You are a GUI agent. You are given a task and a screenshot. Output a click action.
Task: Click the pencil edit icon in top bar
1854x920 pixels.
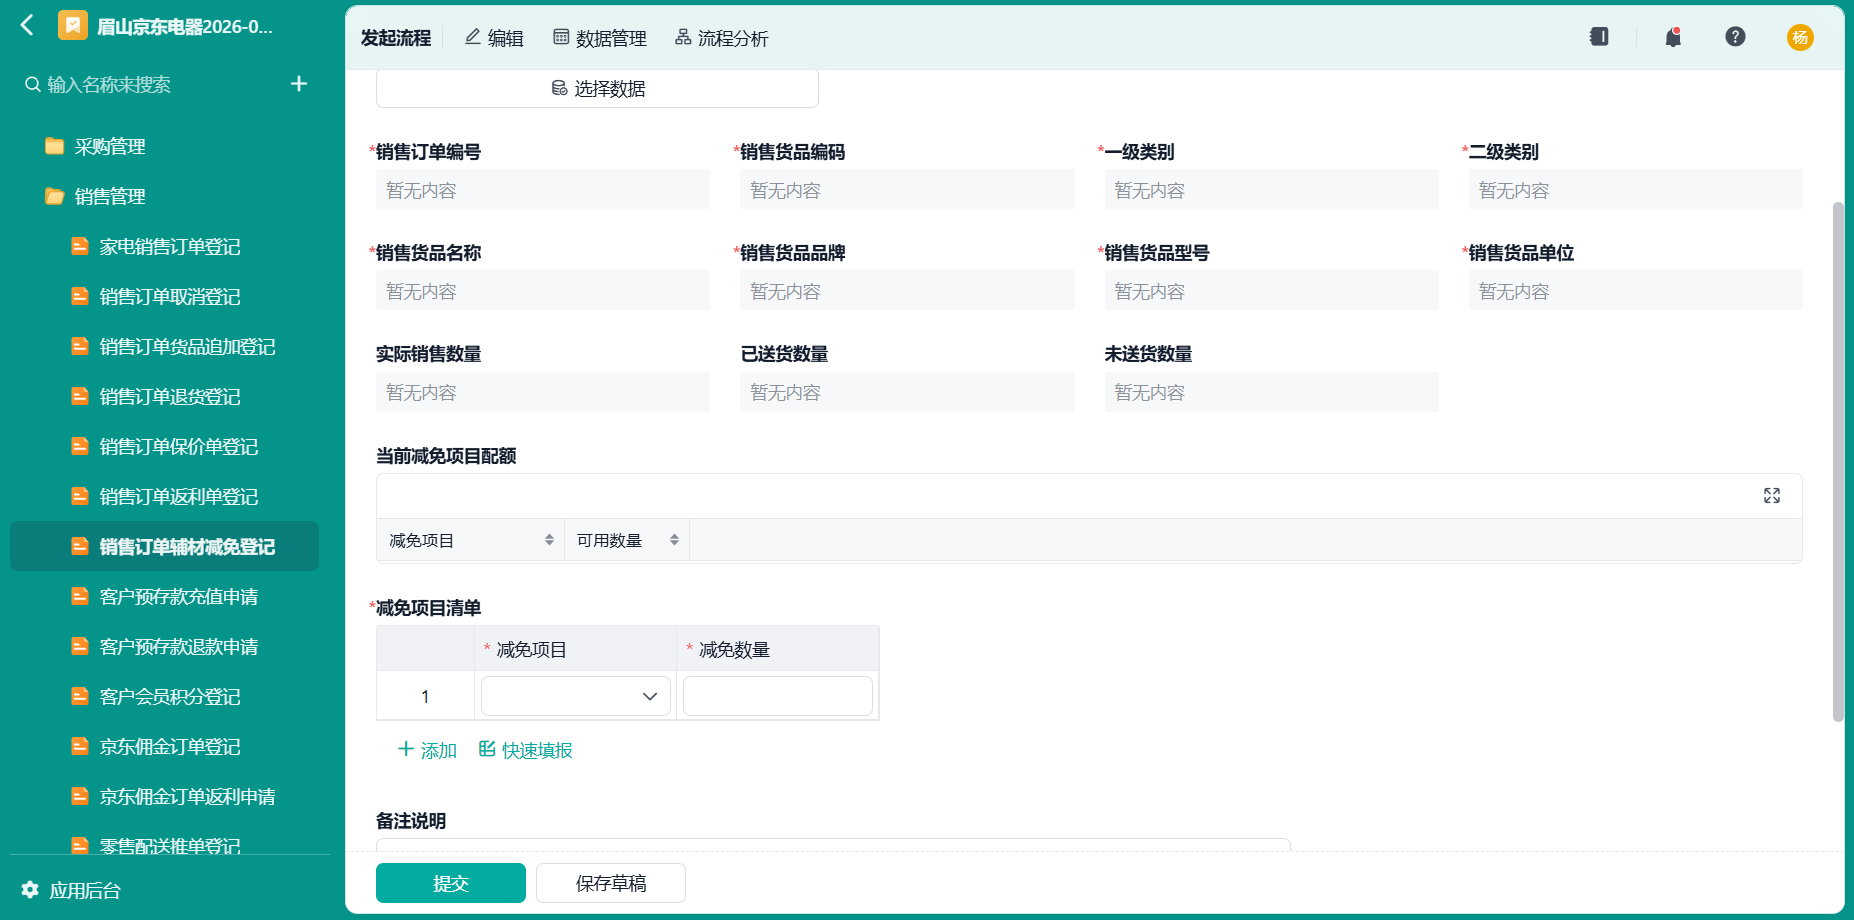pos(473,37)
